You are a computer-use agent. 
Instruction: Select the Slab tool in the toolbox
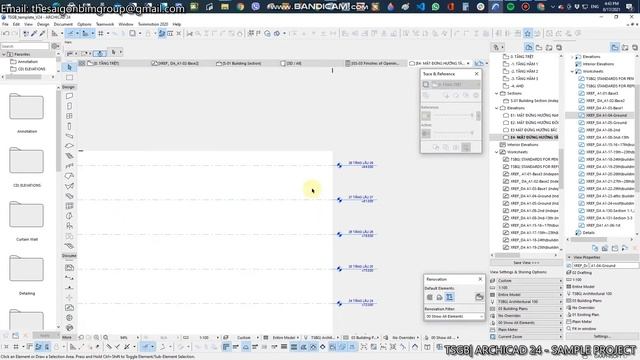tap(69, 146)
